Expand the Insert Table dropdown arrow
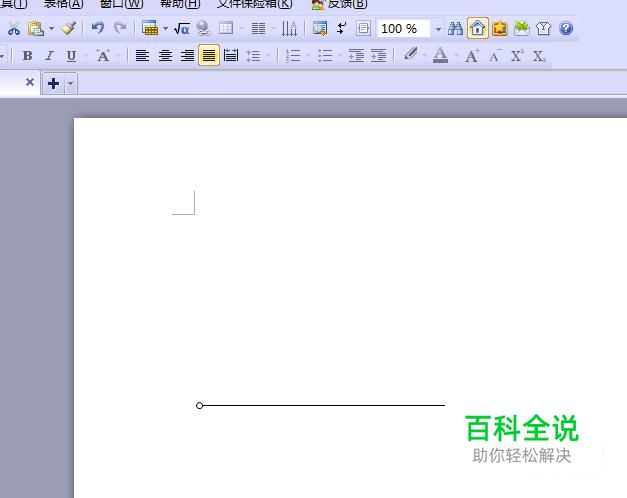The width and height of the screenshot is (627, 498). (165, 28)
